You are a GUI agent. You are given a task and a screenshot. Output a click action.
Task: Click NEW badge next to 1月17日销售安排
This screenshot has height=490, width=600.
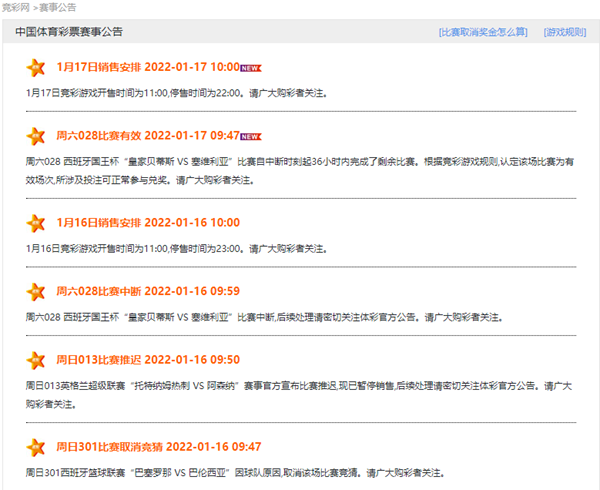point(251,68)
